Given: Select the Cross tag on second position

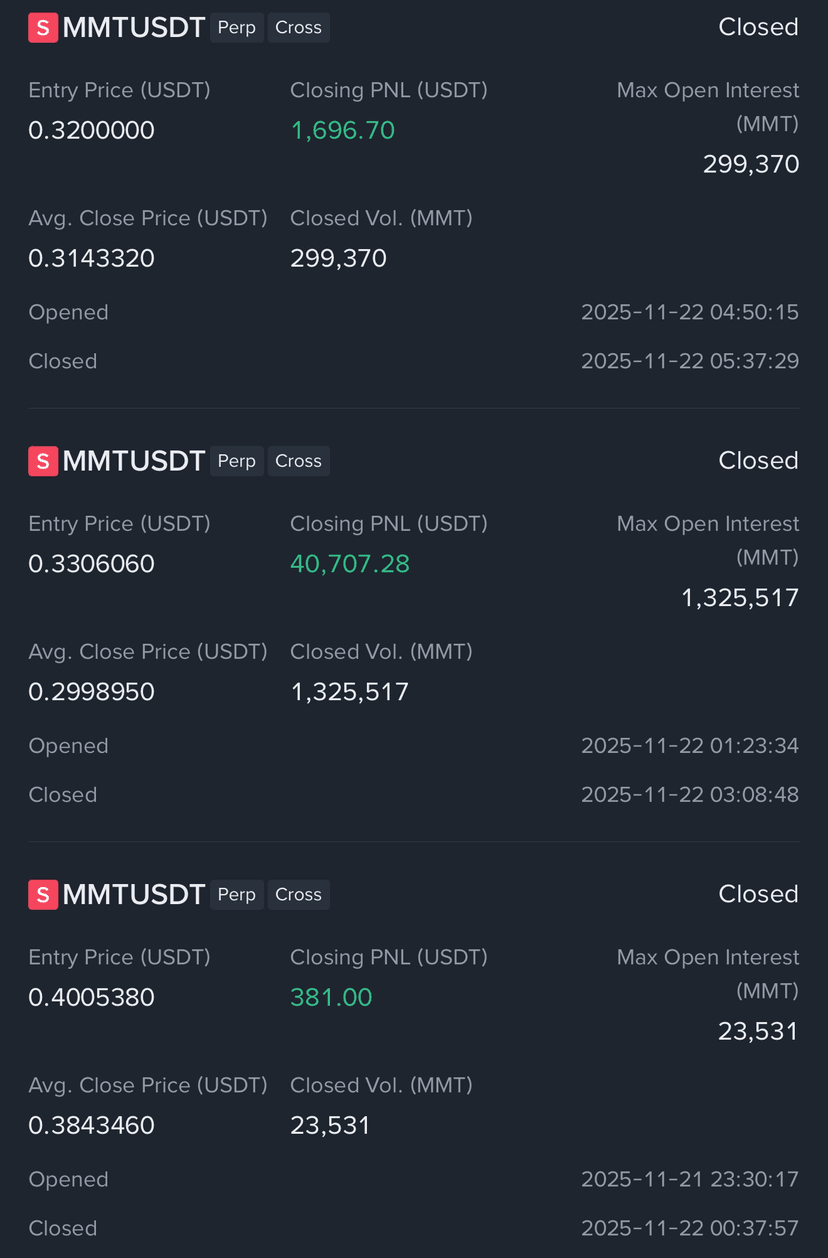Looking at the screenshot, I should (298, 461).
